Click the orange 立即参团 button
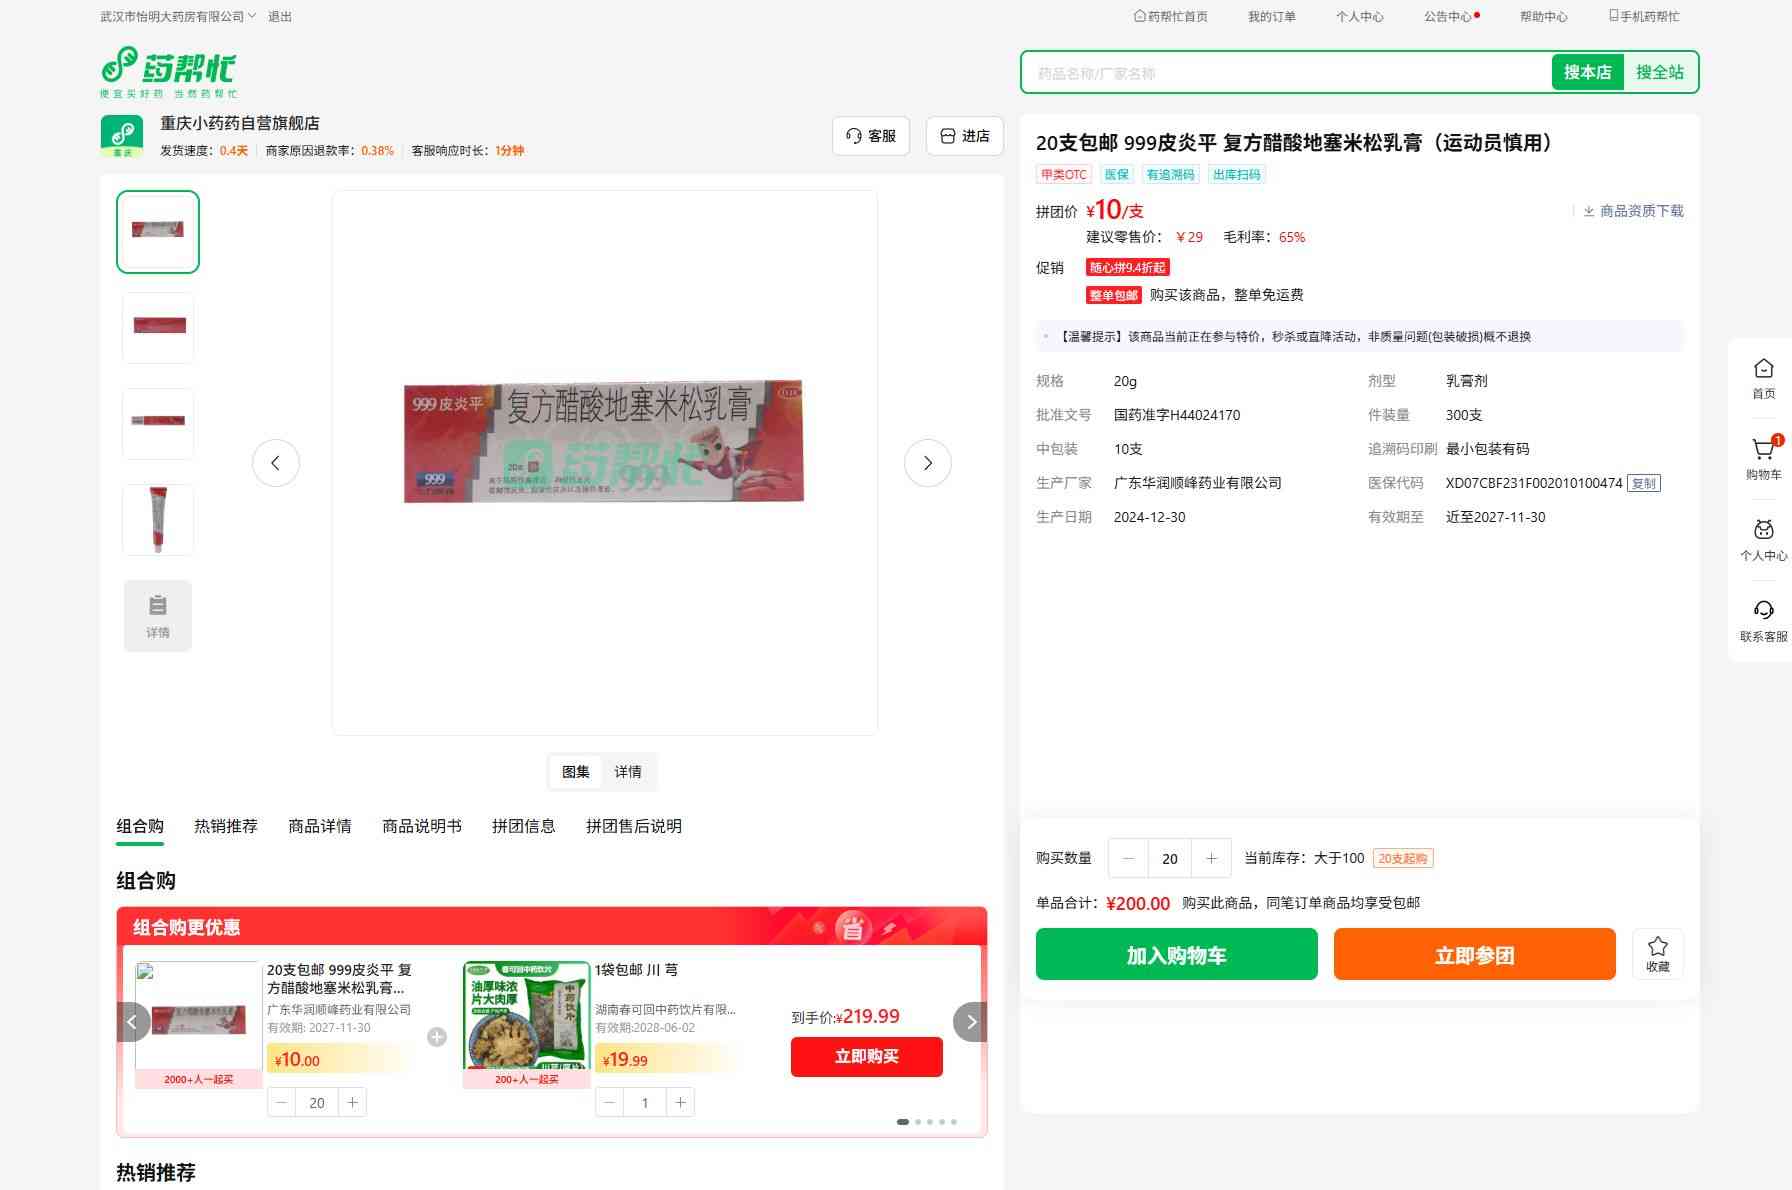Image resolution: width=1792 pixels, height=1190 pixels. tap(1474, 954)
